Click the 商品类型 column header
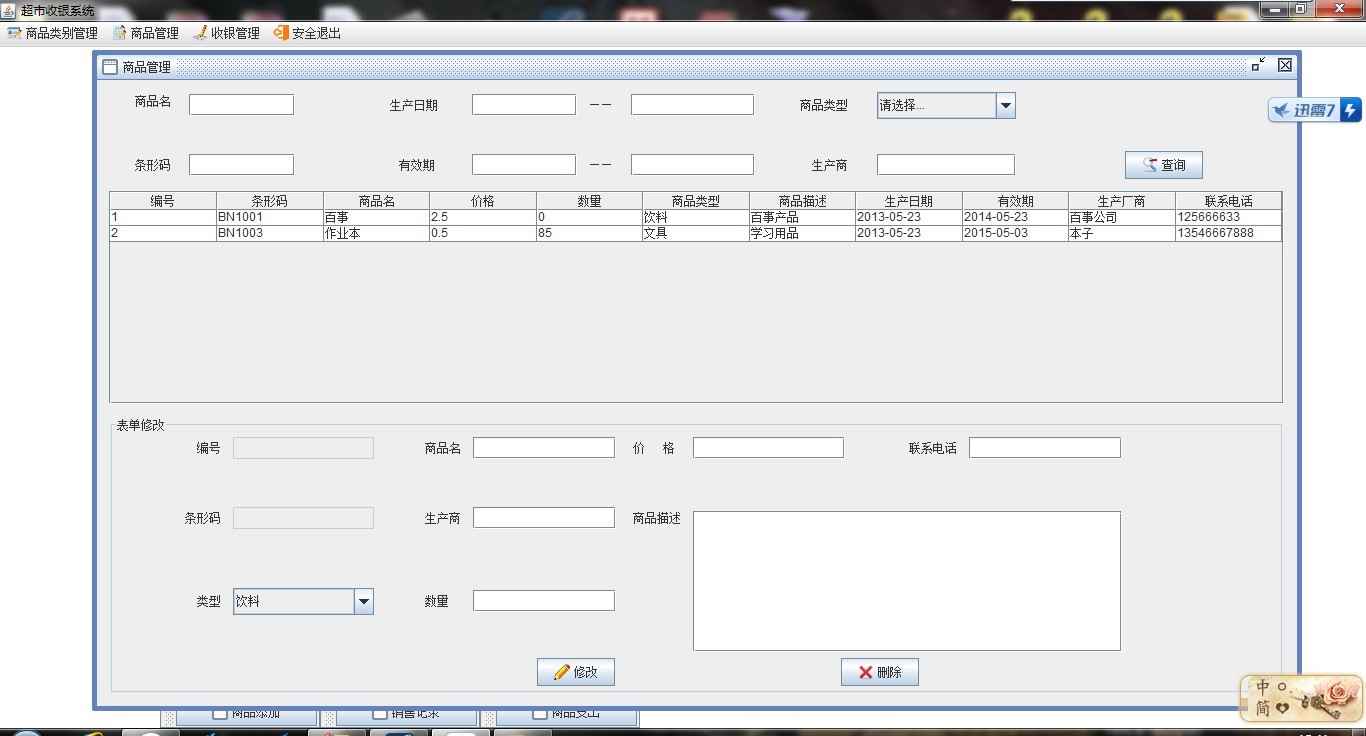 (696, 201)
